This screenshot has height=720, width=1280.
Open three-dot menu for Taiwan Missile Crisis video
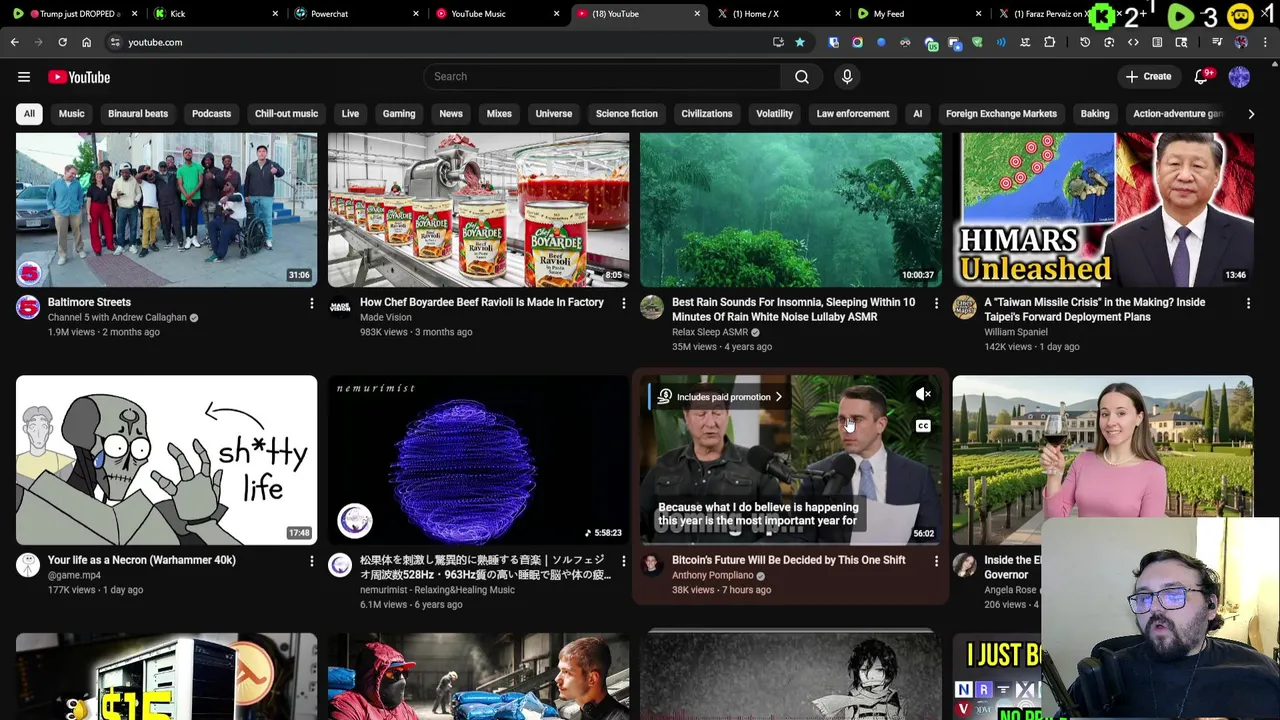pyautogui.click(x=1248, y=303)
